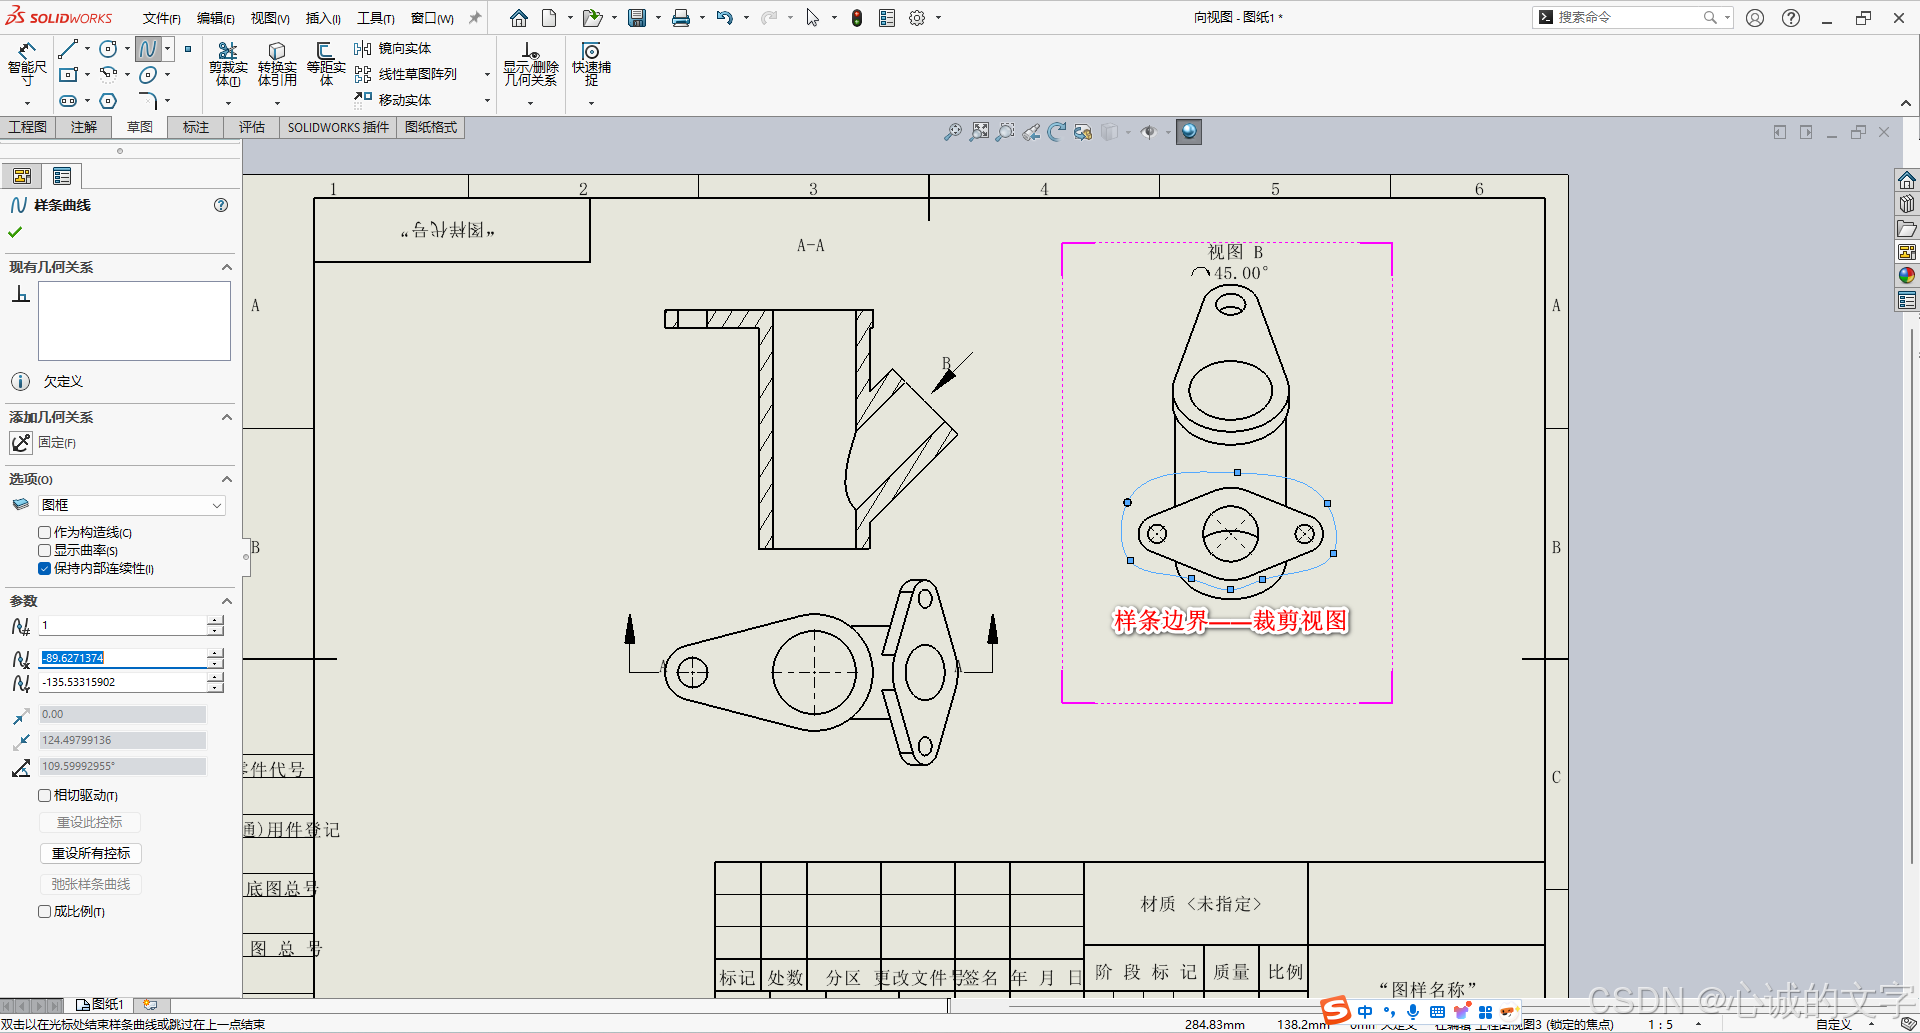Image resolution: width=1920 pixels, height=1033 pixels.
Task: Switch to the 工程图 tab
Action: pyautogui.click(x=28, y=127)
